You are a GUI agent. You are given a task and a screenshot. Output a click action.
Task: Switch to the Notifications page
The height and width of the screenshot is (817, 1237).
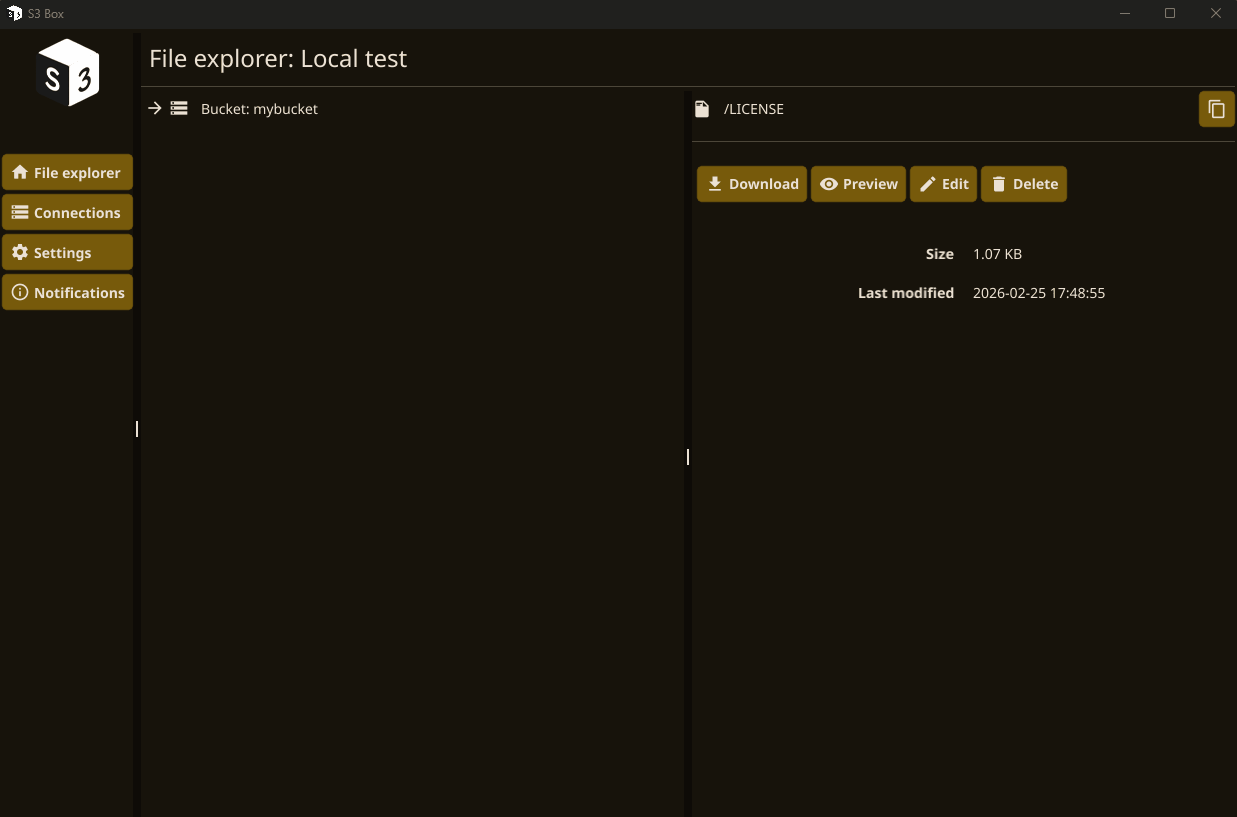pos(67,292)
